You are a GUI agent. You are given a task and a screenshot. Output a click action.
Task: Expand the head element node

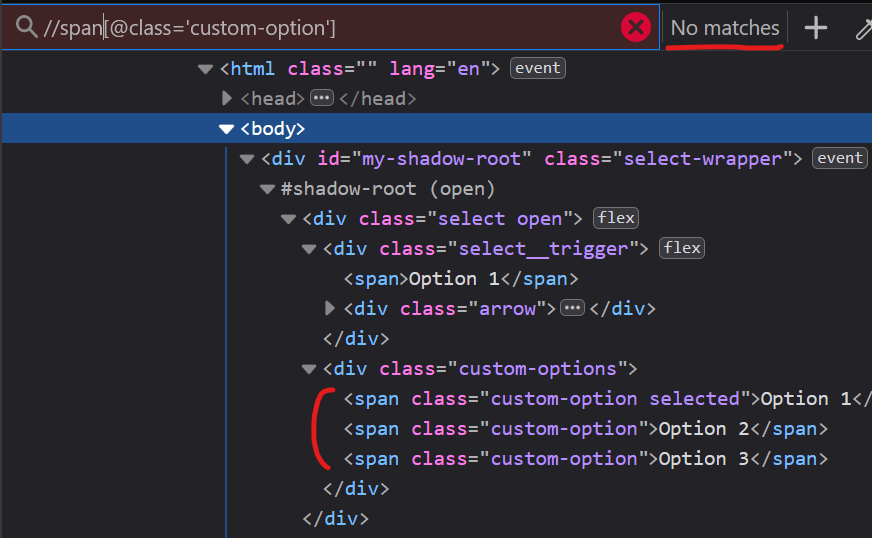tap(227, 98)
